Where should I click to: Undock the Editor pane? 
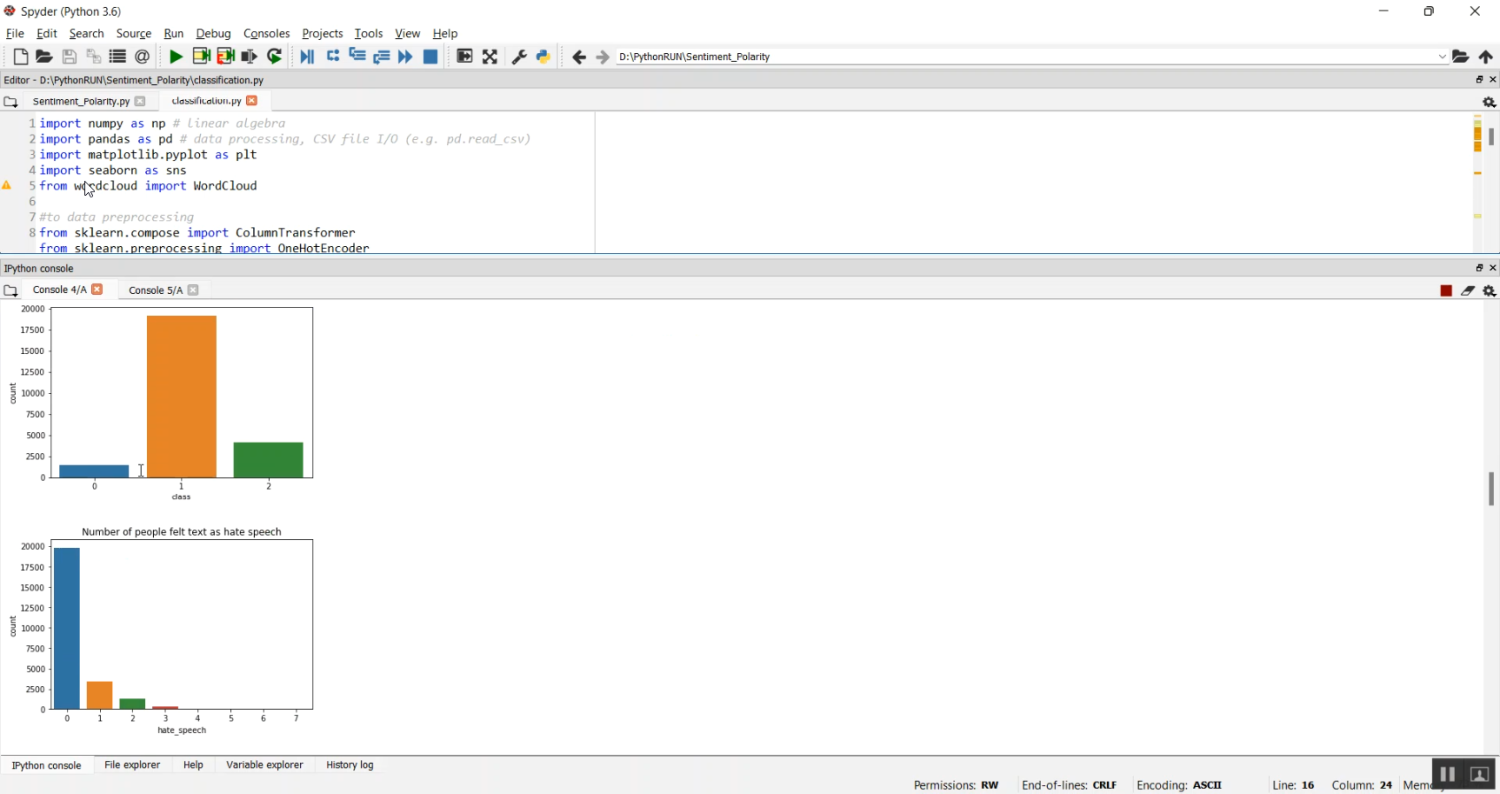tap(1480, 80)
